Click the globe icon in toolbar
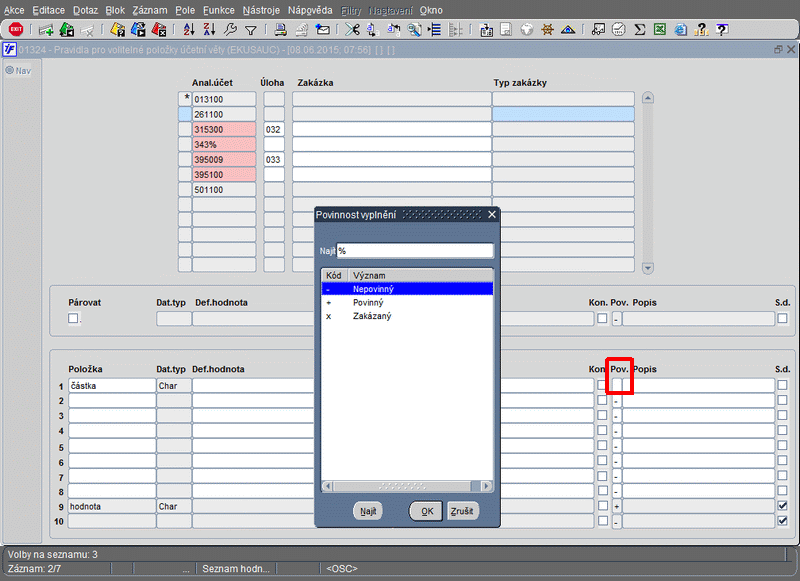Screen dimensions: 800x581 527,30
